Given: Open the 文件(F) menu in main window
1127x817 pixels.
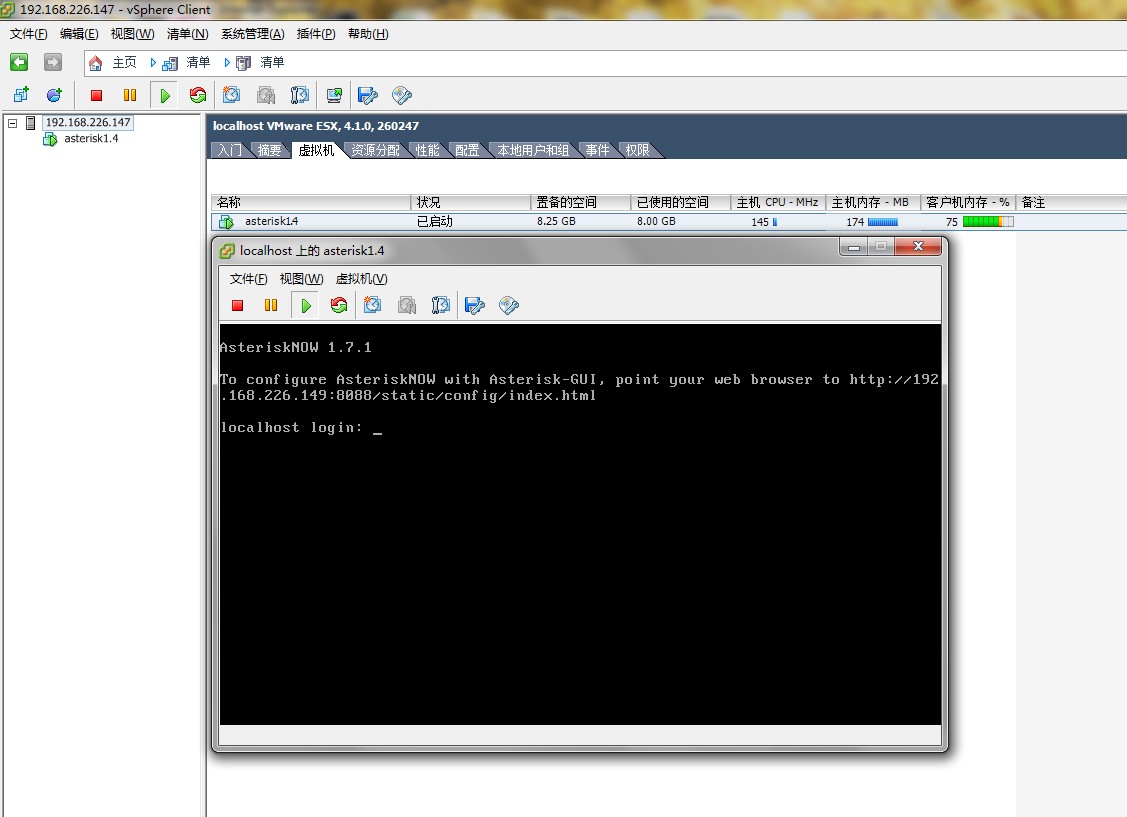Looking at the screenshot, I should click(x=29, y=34).
